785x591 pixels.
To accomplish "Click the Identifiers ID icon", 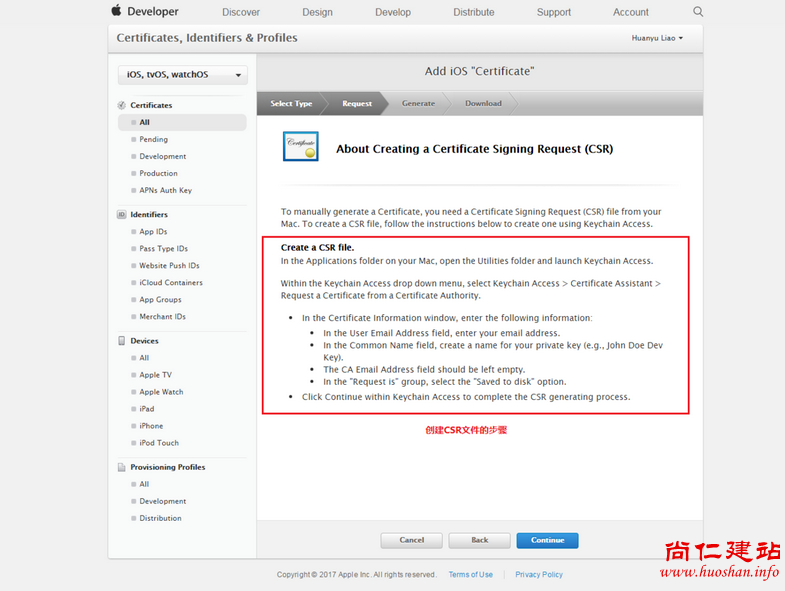I will 122,215.
